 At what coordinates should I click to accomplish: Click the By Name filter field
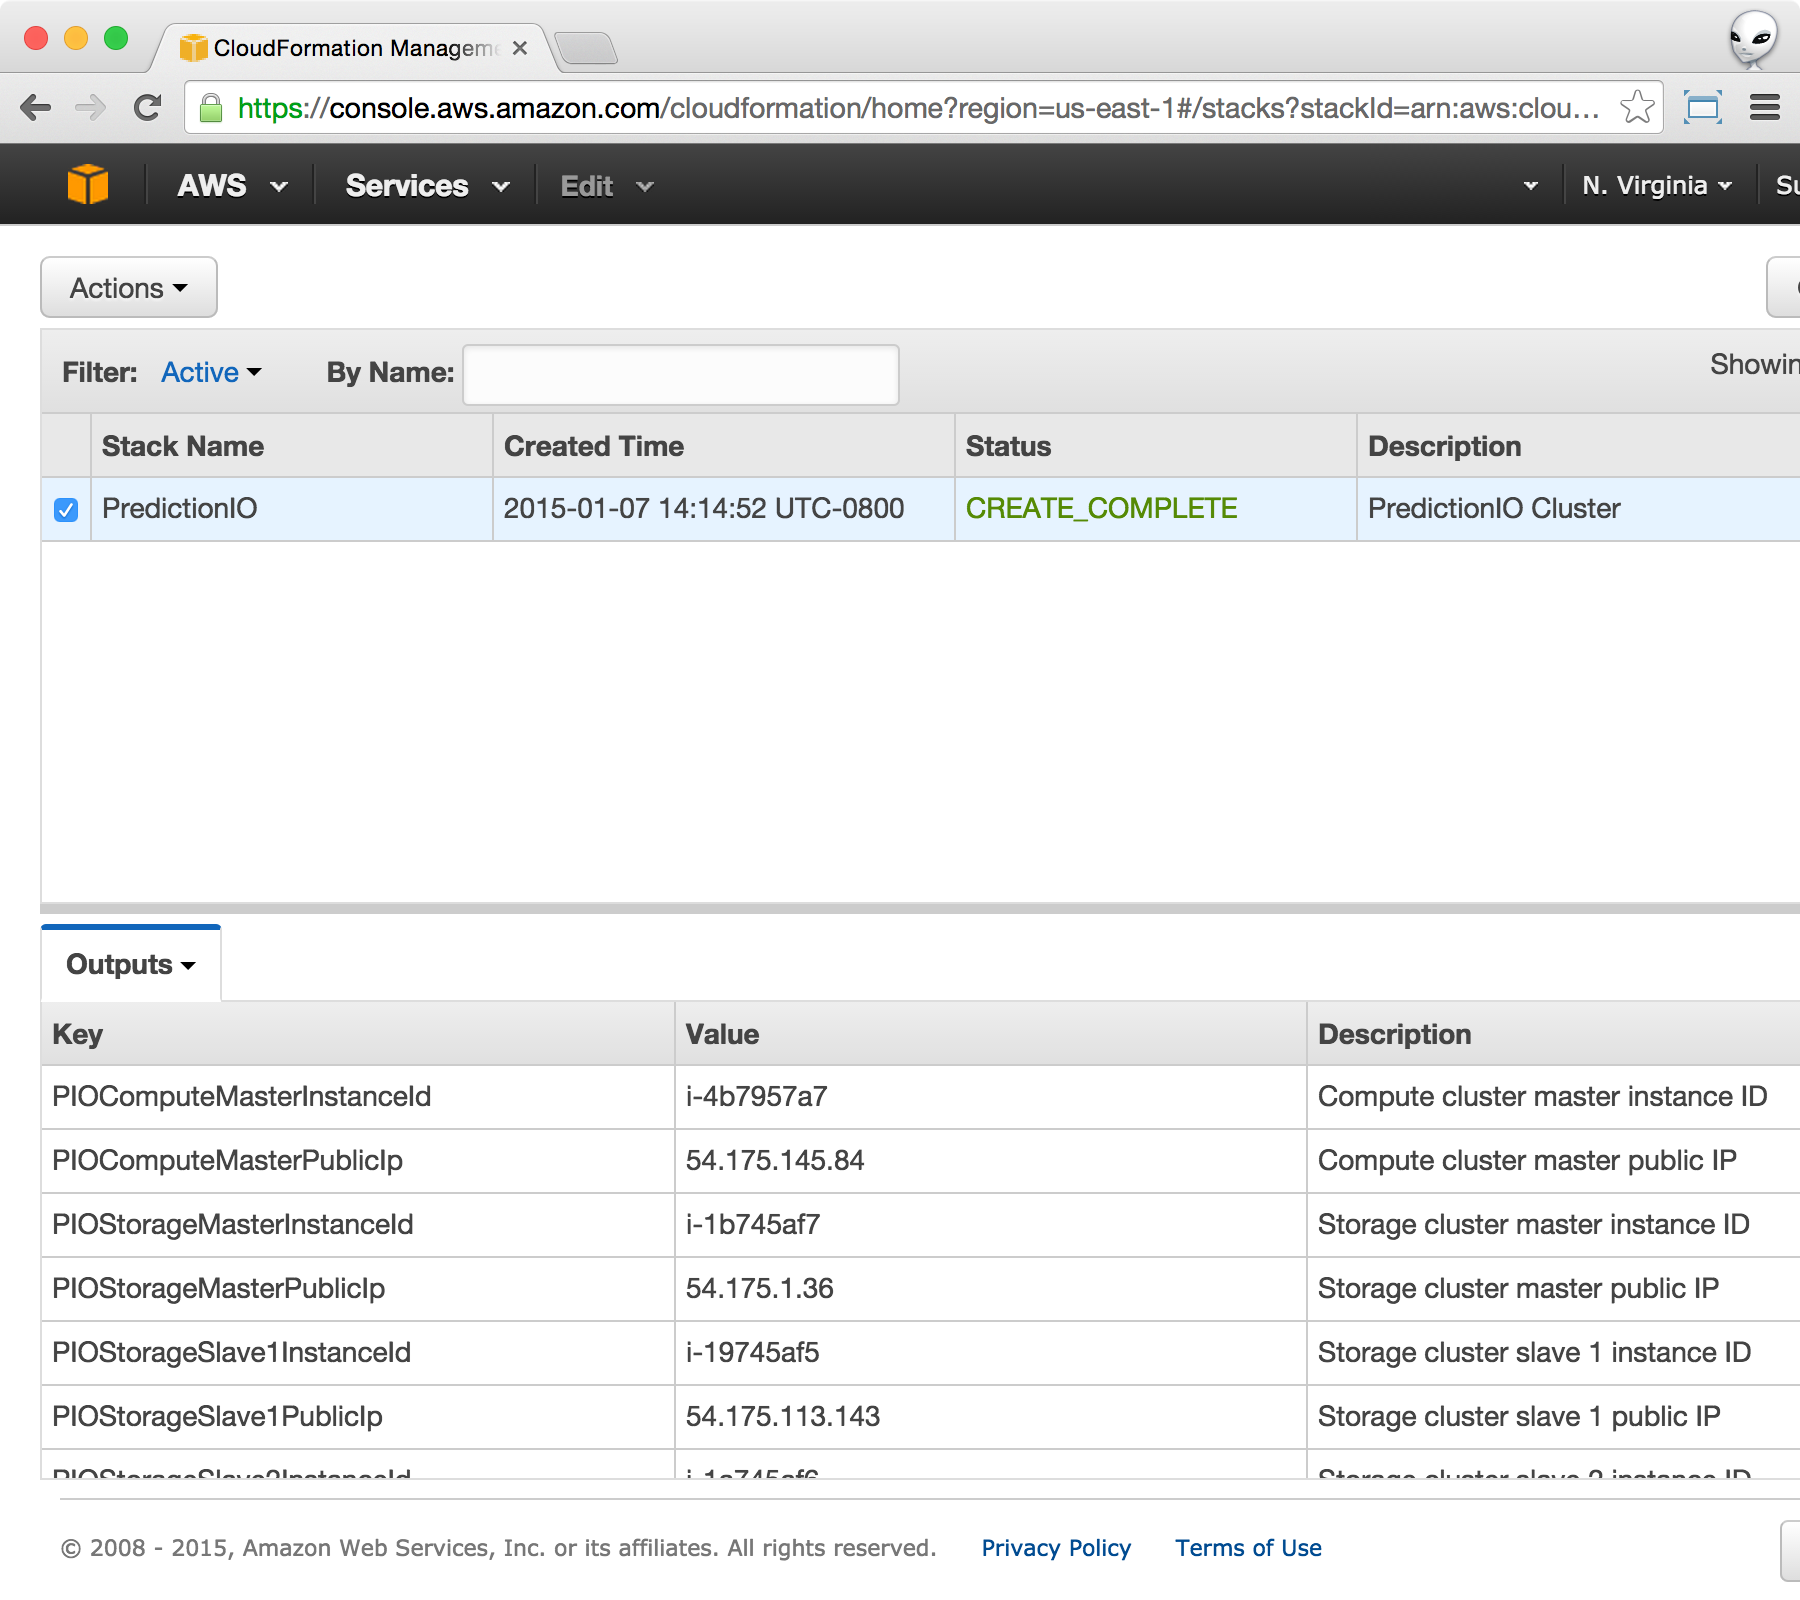click(680, 375)
